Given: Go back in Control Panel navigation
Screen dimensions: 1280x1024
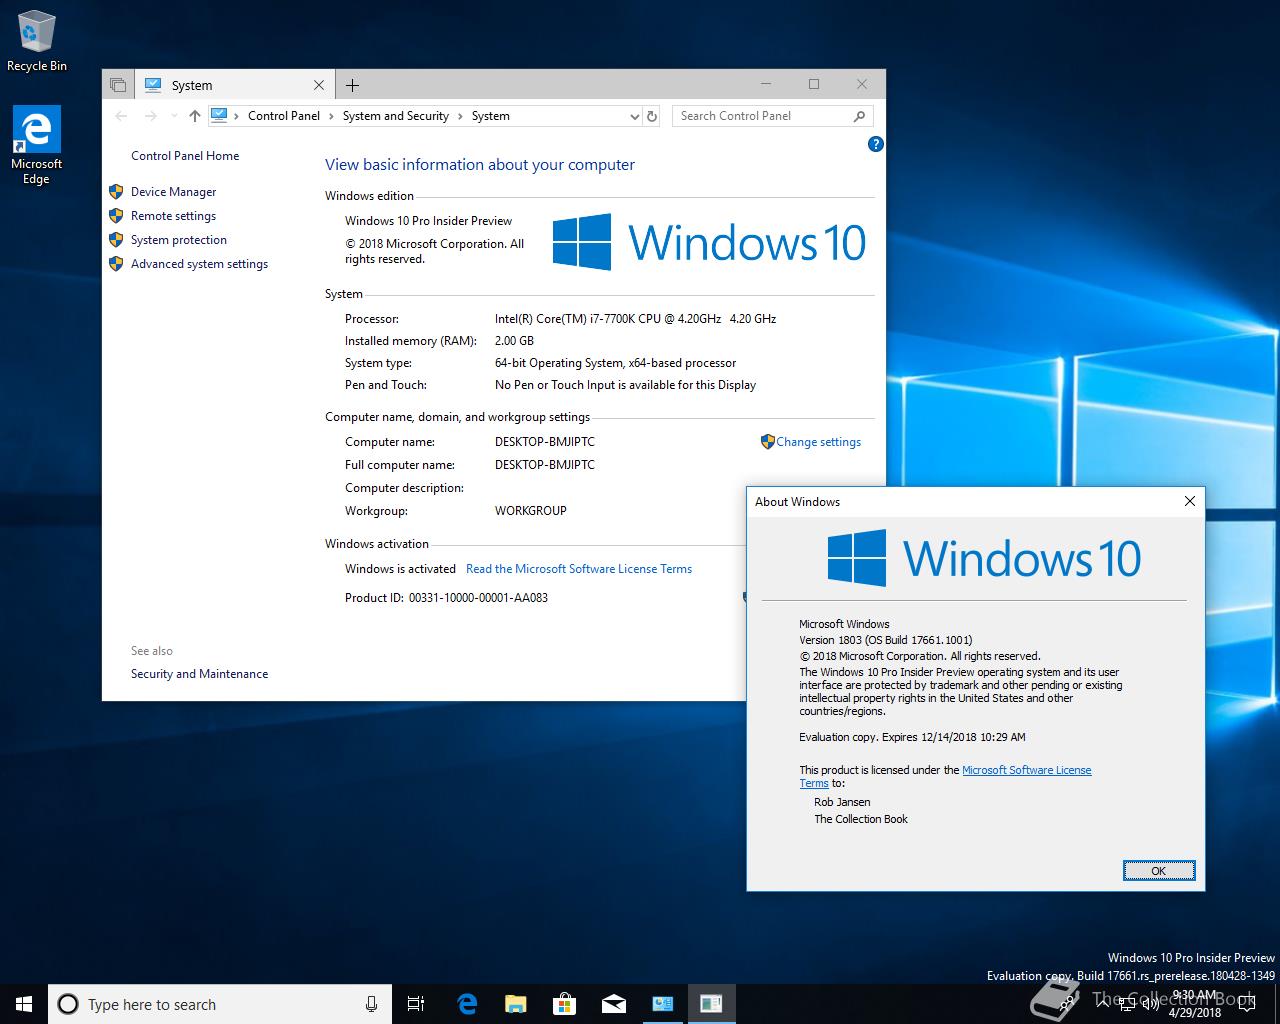Looking at the screenshot, I should tap(121, 116).
